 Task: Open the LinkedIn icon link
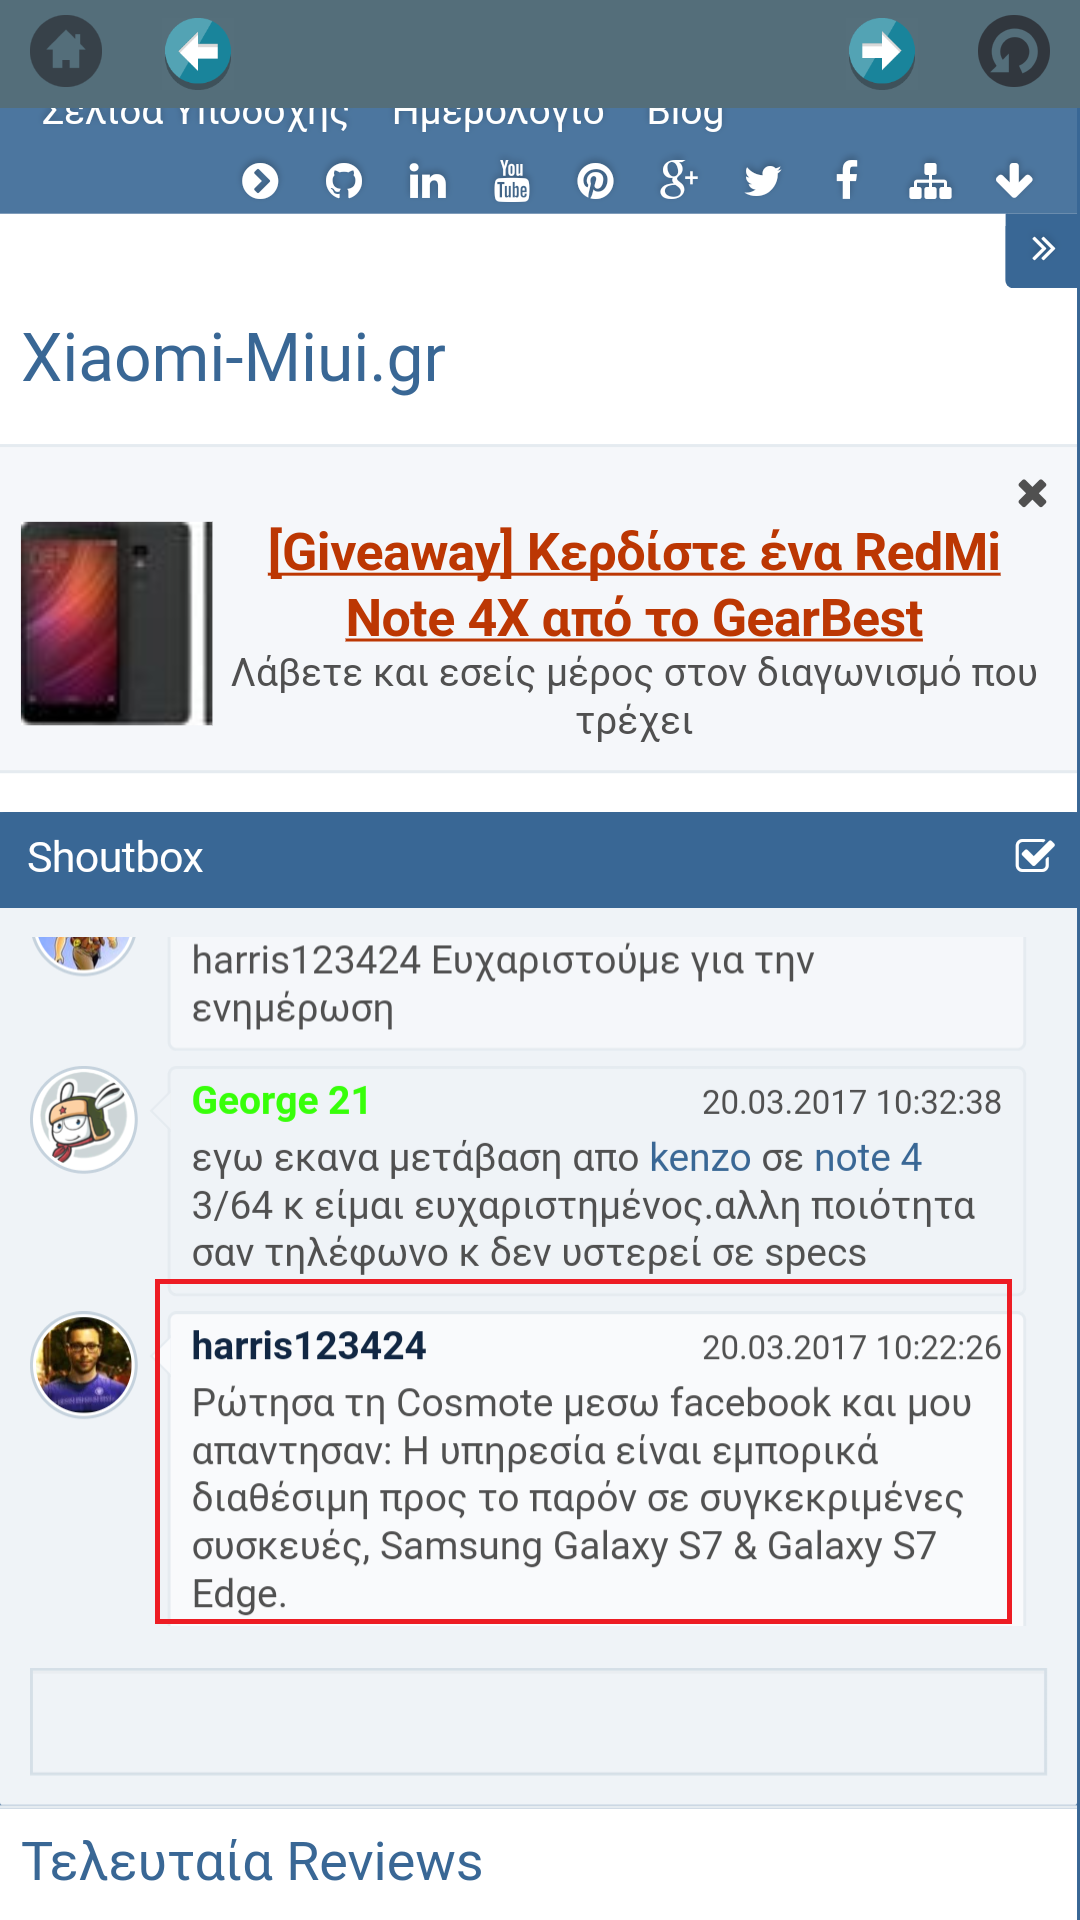coord(427,181)
